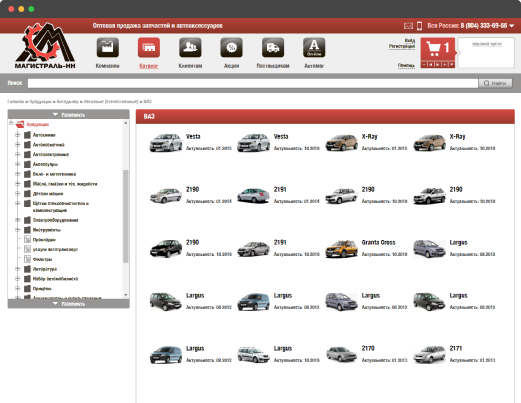Select Щетки стеклоочистителя и комплектующие tree item

[x=61, y=207]
